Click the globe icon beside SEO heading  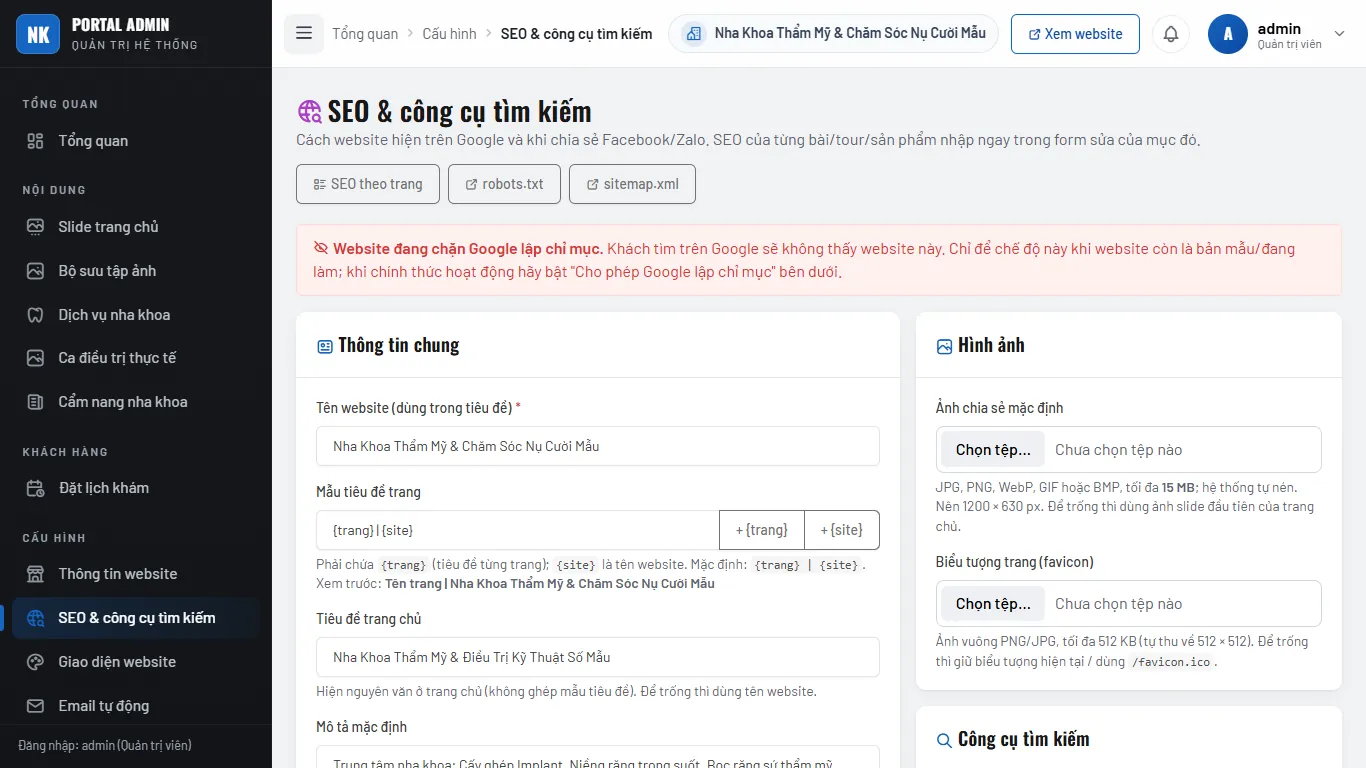click(310, 111)
